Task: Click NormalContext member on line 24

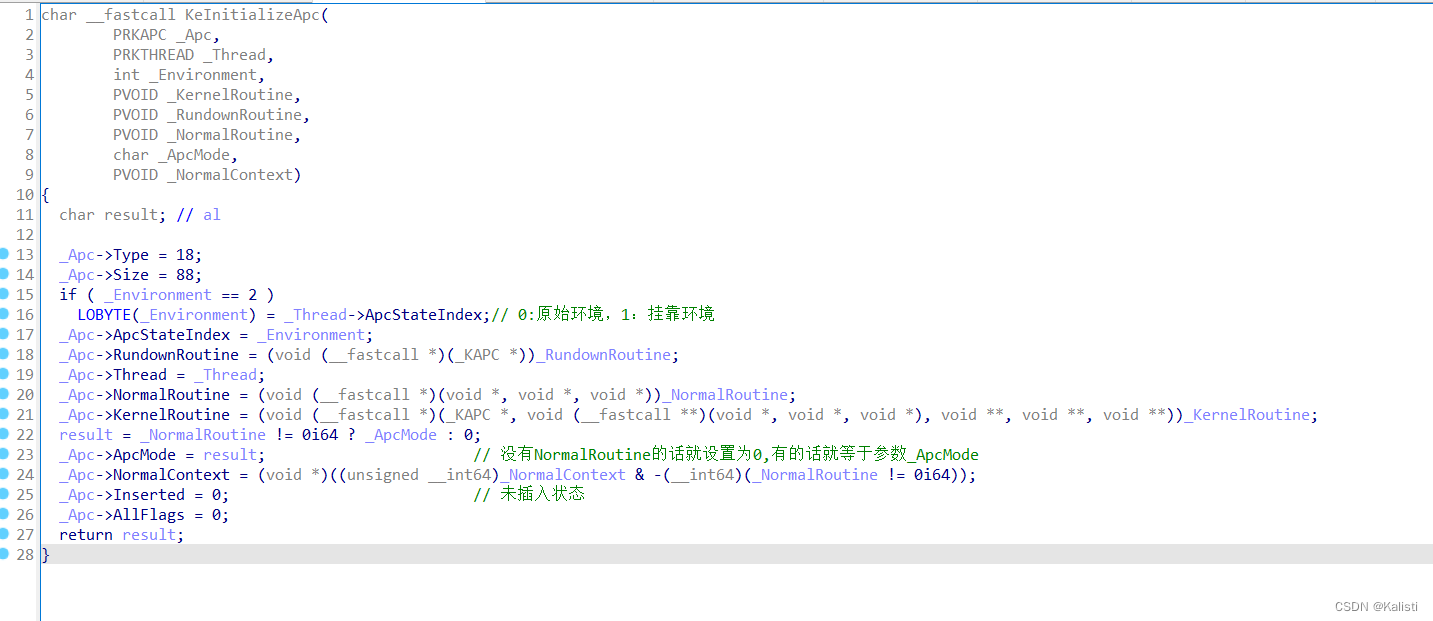Action: 171,475
